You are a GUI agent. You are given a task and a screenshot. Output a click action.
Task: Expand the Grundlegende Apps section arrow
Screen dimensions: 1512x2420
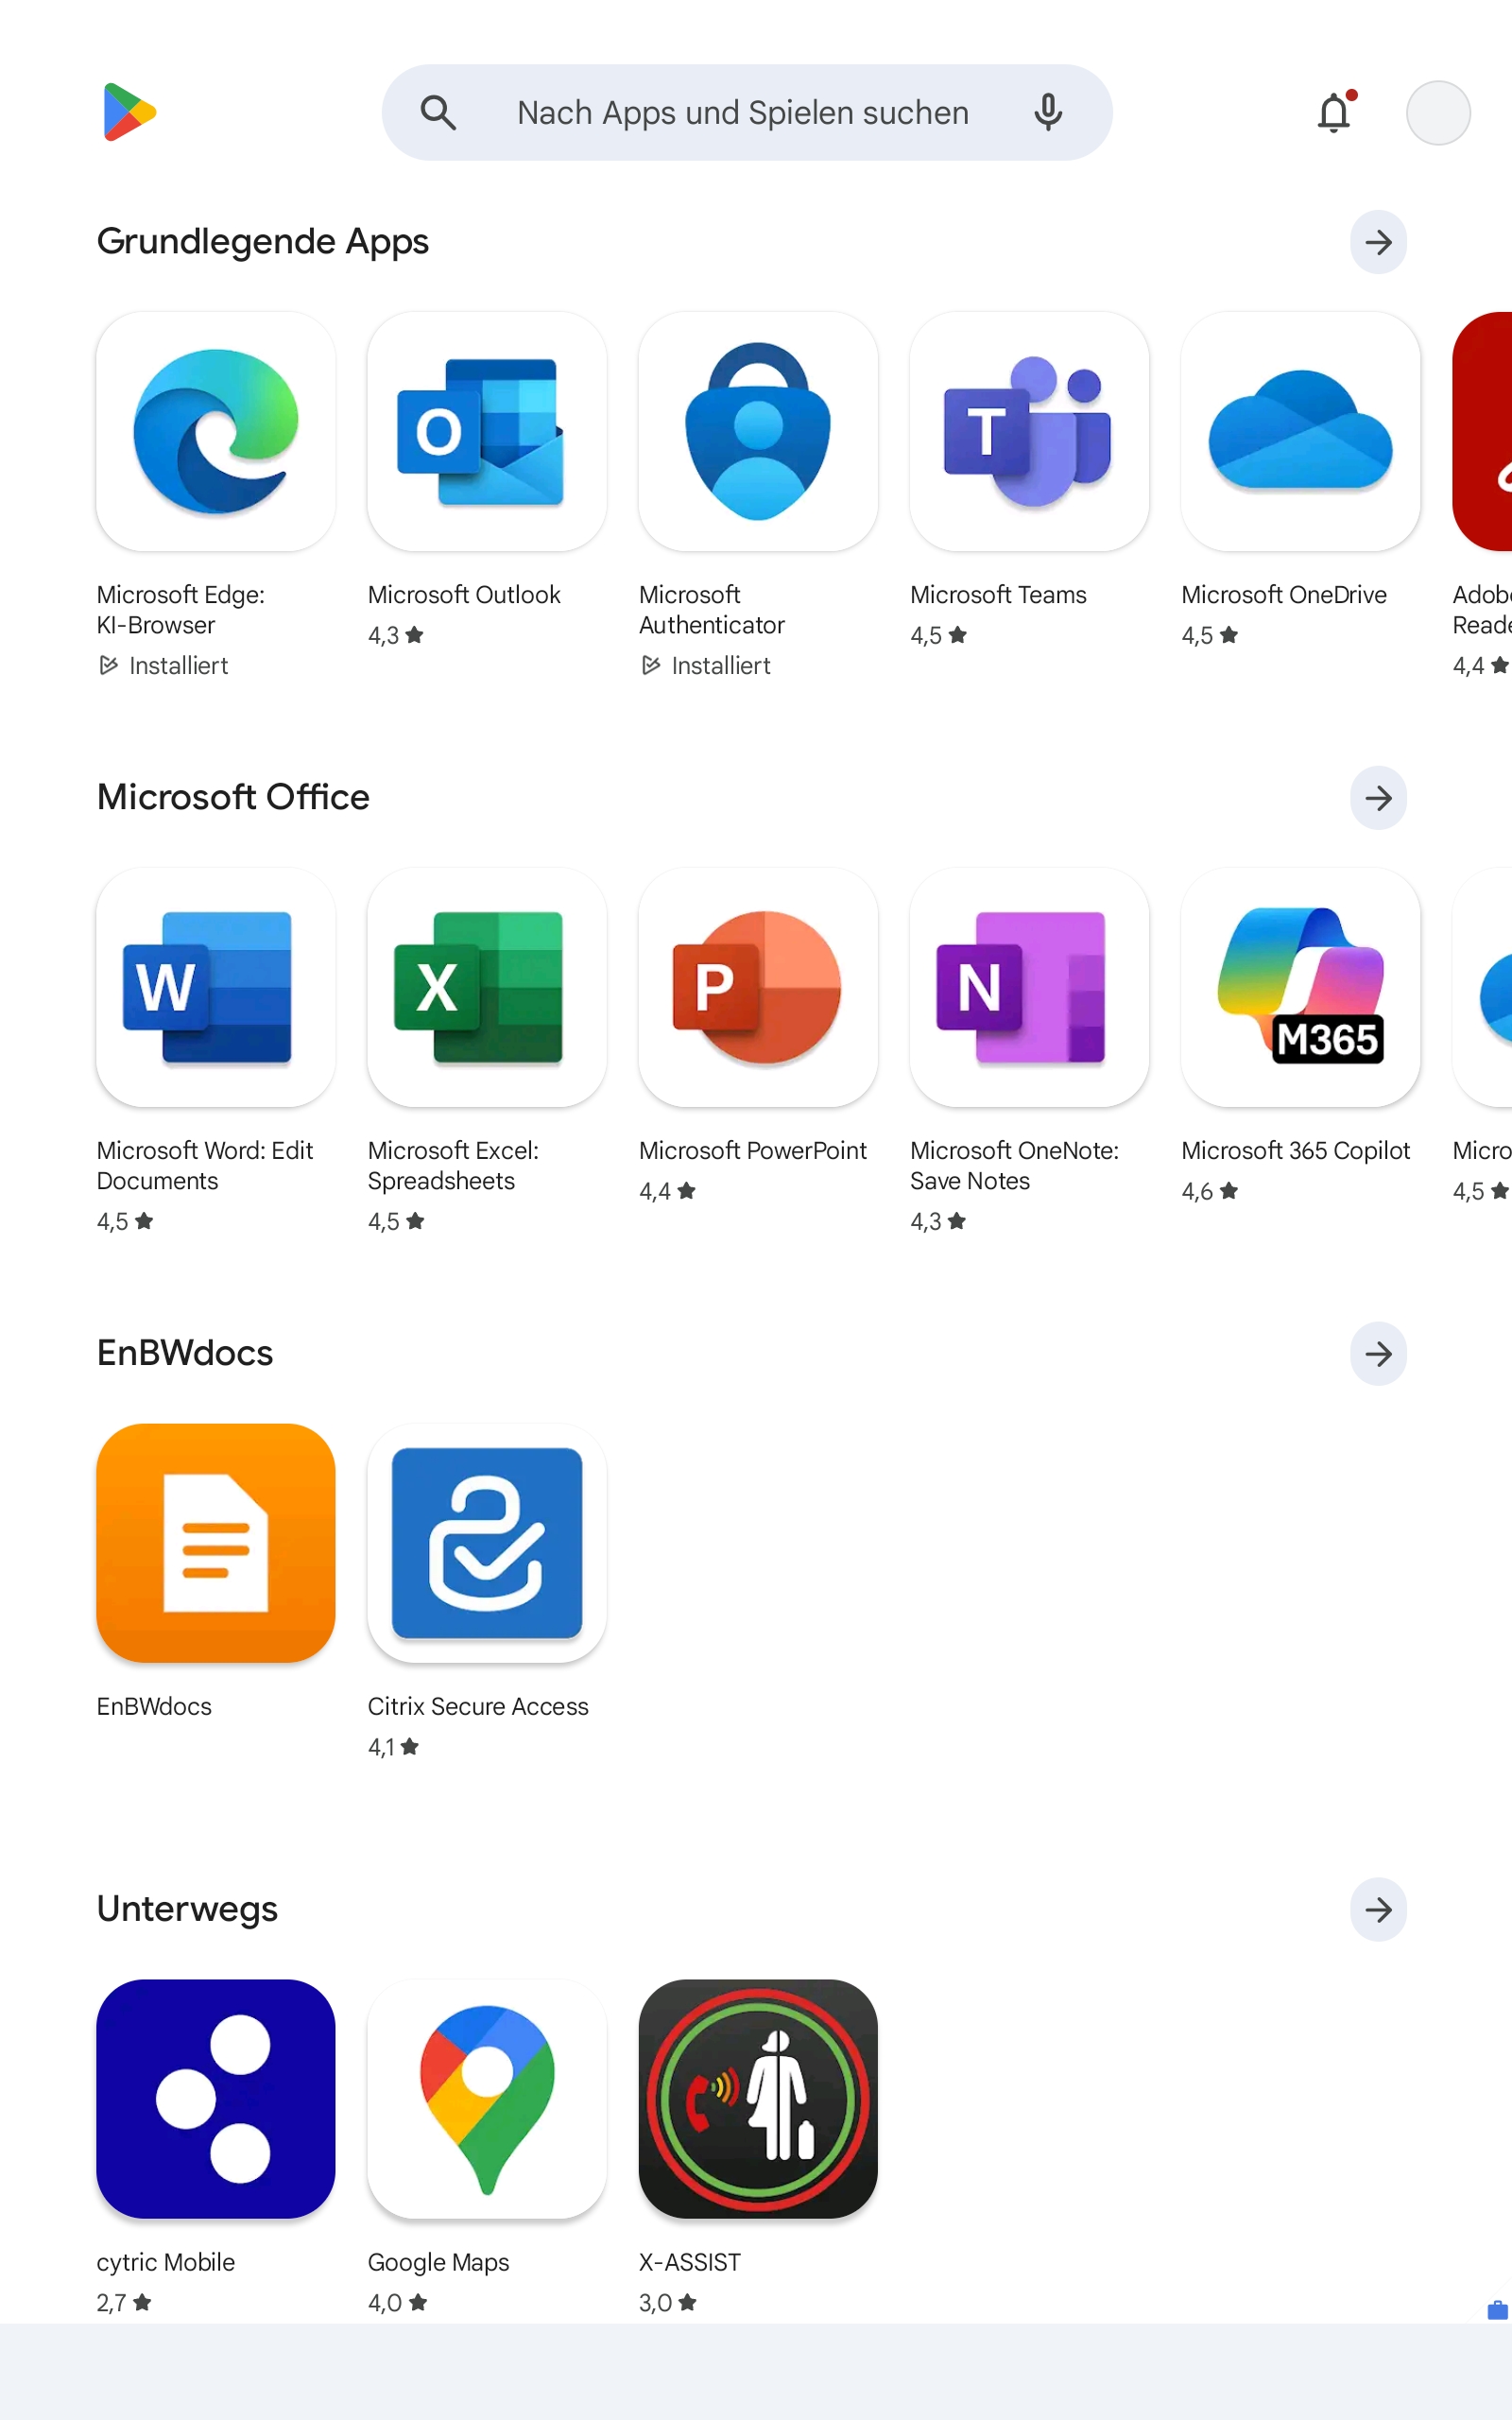(x=1378, y=242)
